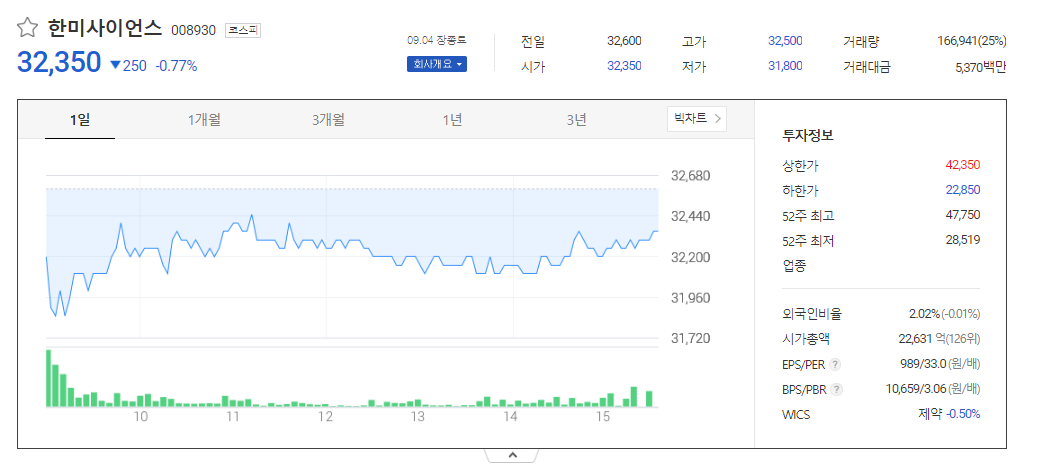1038x473 pixels.
Task: Click the 업종 label
Action: (794, 266)
